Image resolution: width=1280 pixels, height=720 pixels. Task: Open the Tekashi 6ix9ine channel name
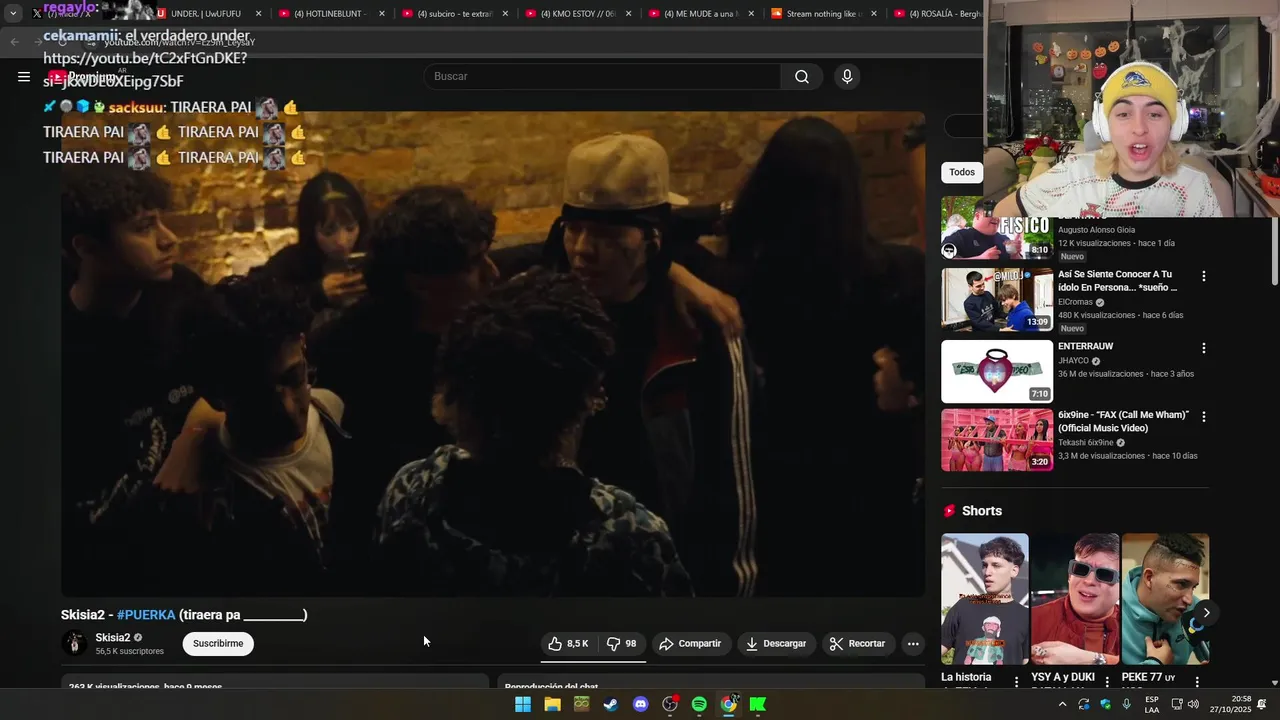(1086, 442)
